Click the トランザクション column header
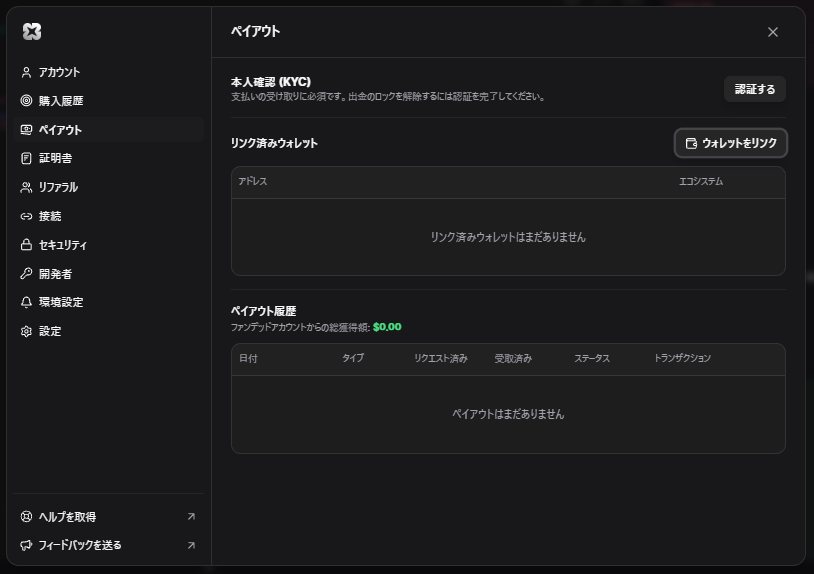 coord(682,359)
